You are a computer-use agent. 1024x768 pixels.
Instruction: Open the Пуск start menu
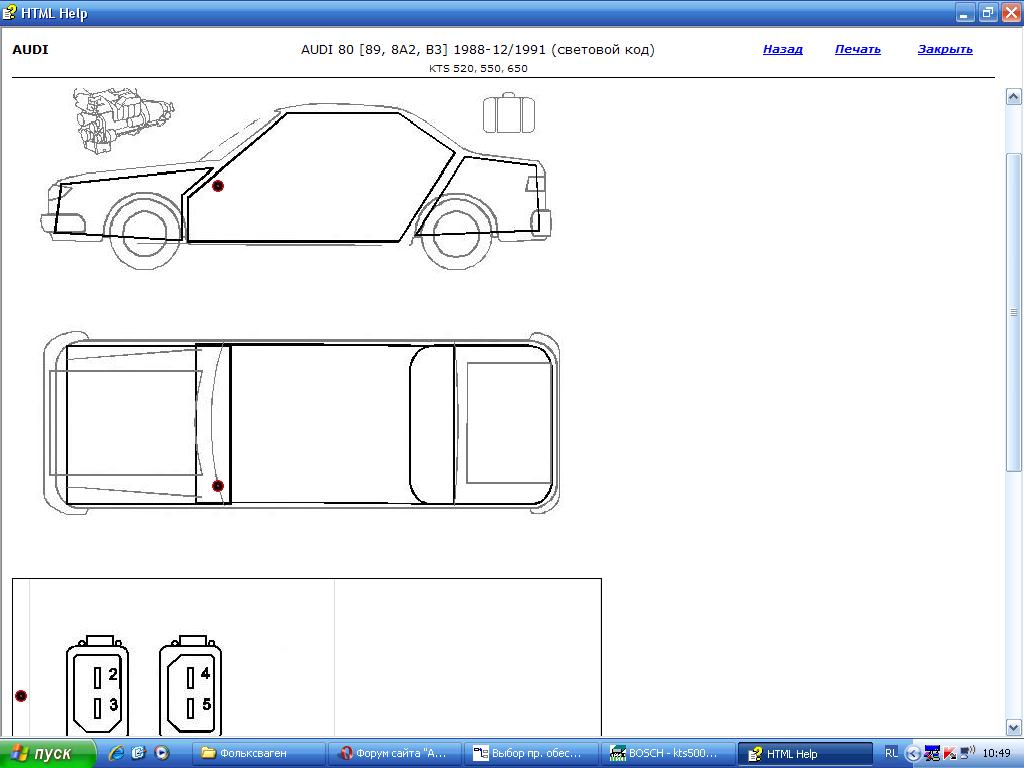[47, 754]
